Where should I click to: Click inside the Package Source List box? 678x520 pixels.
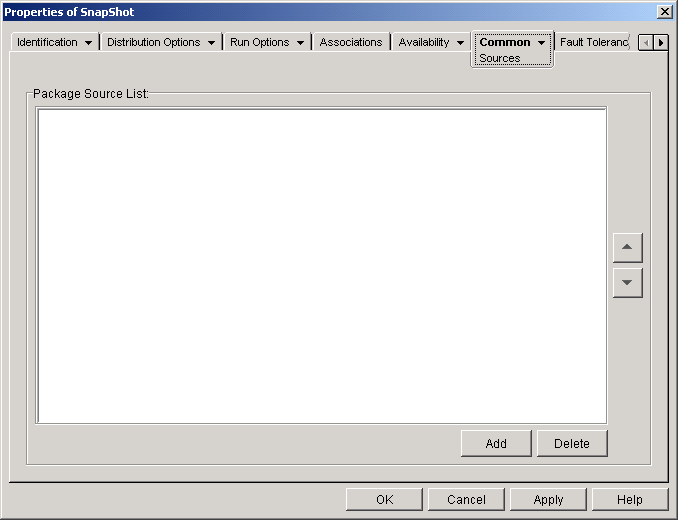321,265
